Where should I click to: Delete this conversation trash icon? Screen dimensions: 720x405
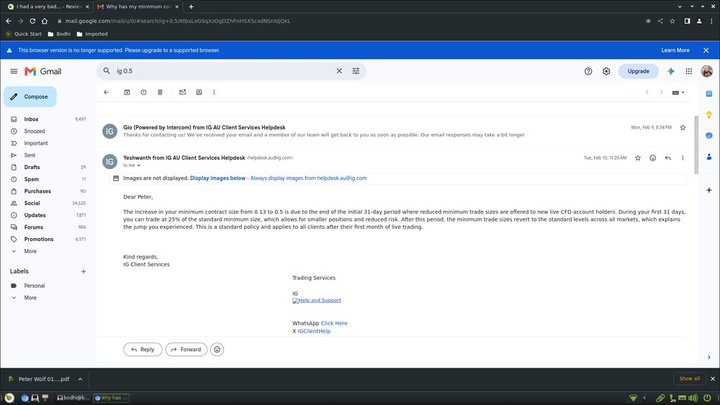(160, 92)
